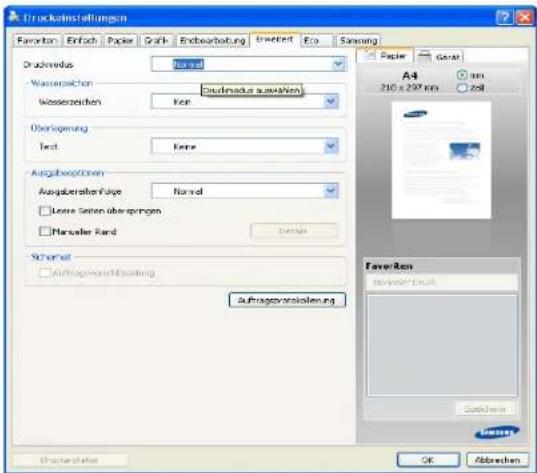Viewport: 537px width, 473px height.
Task: Expand the Wasserzeichen dropdown
Action: point(245,101)
